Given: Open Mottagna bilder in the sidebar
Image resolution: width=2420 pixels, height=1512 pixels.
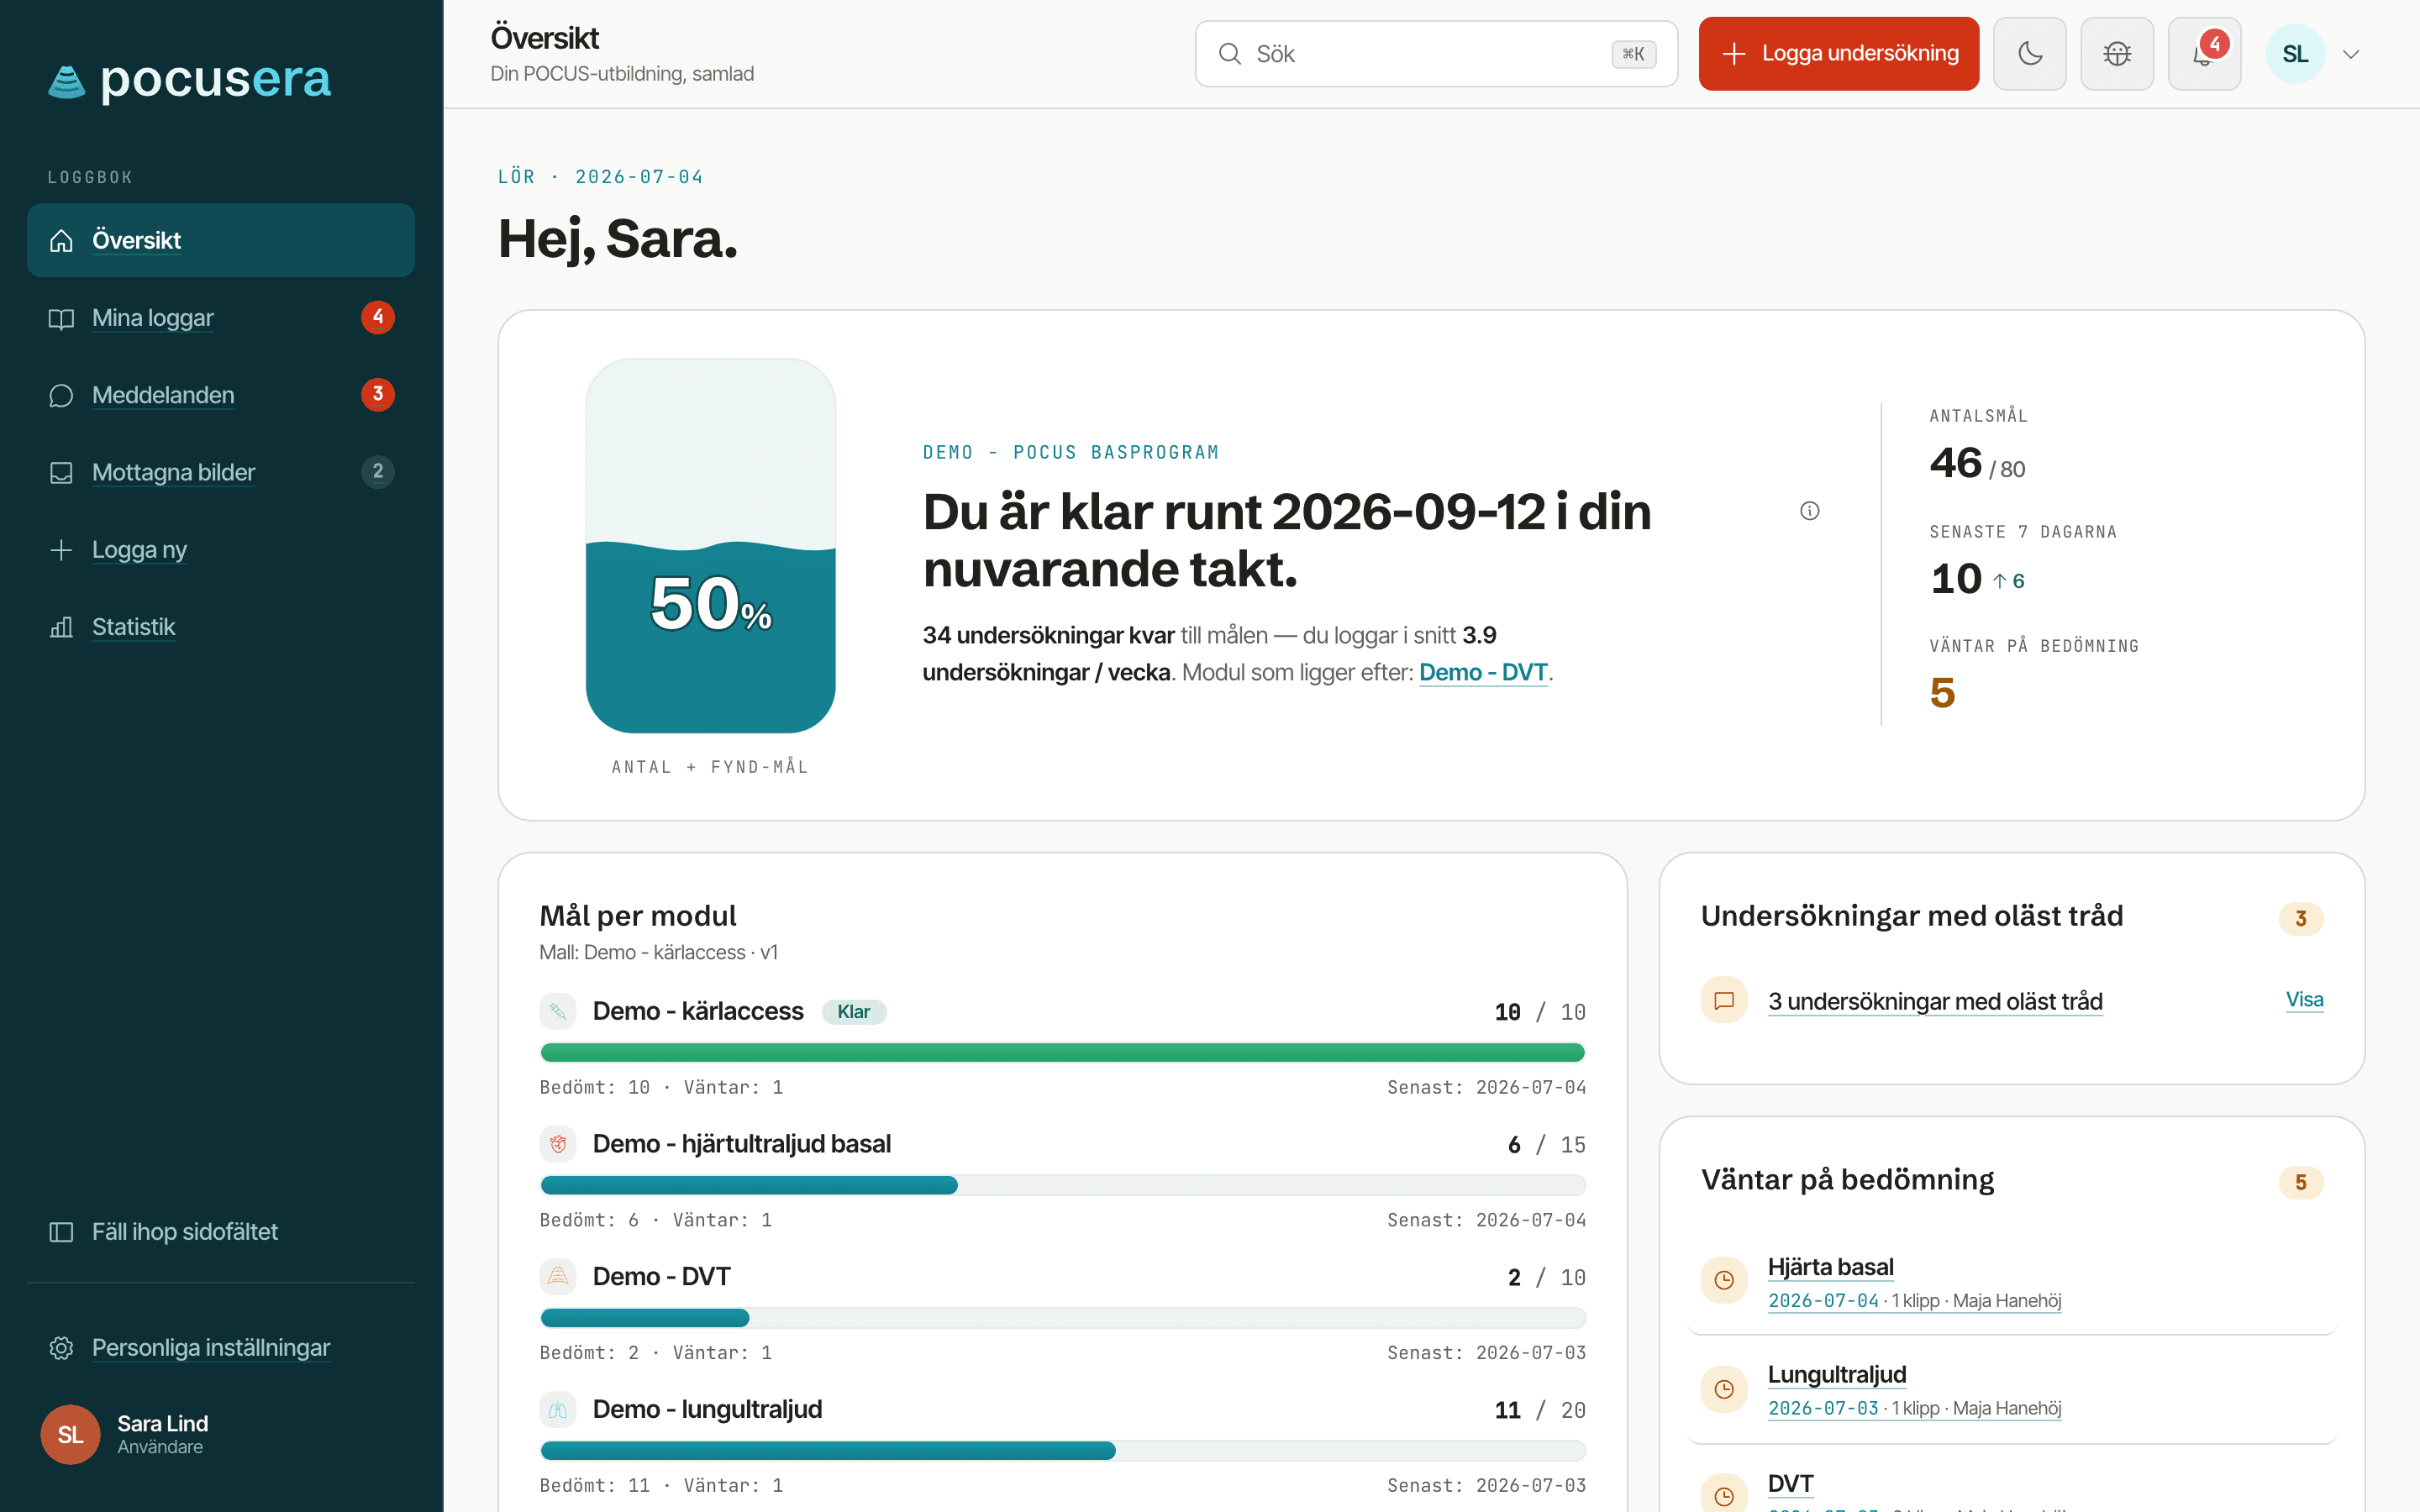Looking at the screenshot, I should click(221, 472).
